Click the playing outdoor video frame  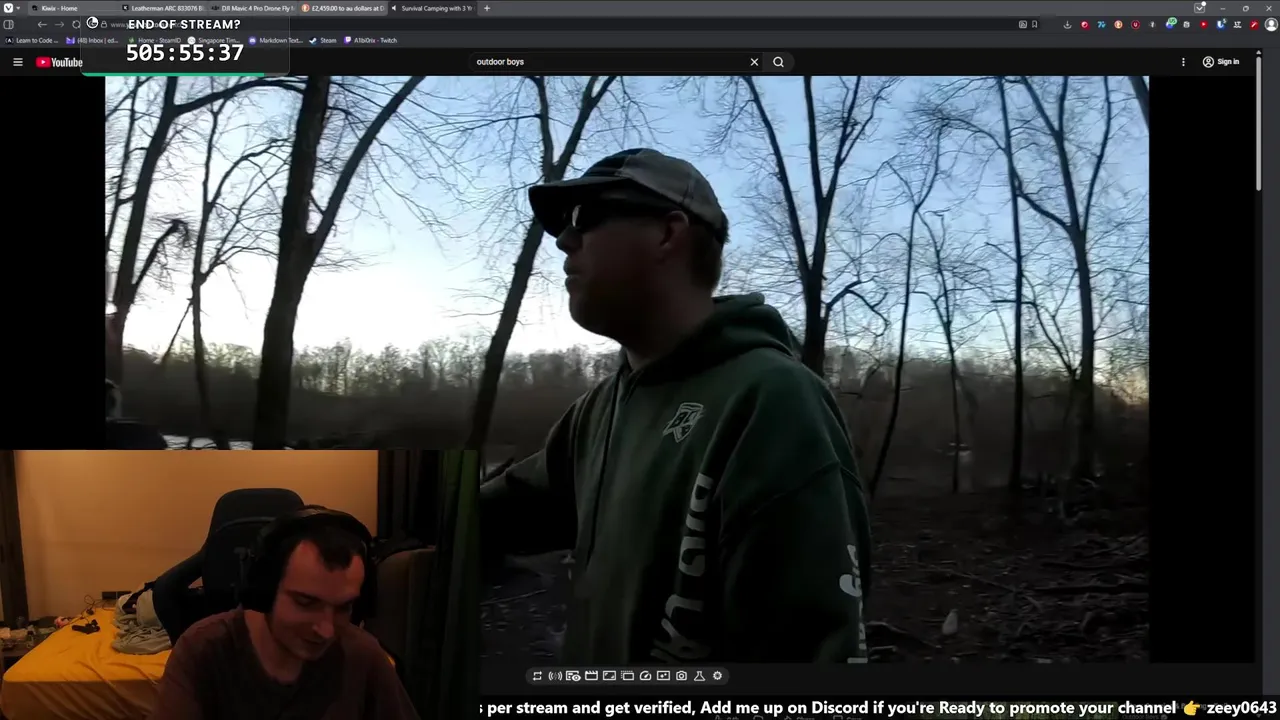[627, 369]
